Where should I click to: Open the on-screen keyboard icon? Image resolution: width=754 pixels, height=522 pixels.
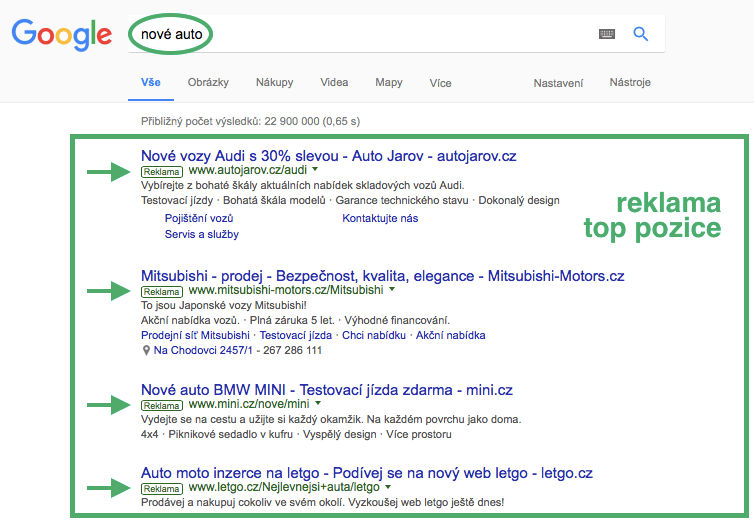point(607,34)
